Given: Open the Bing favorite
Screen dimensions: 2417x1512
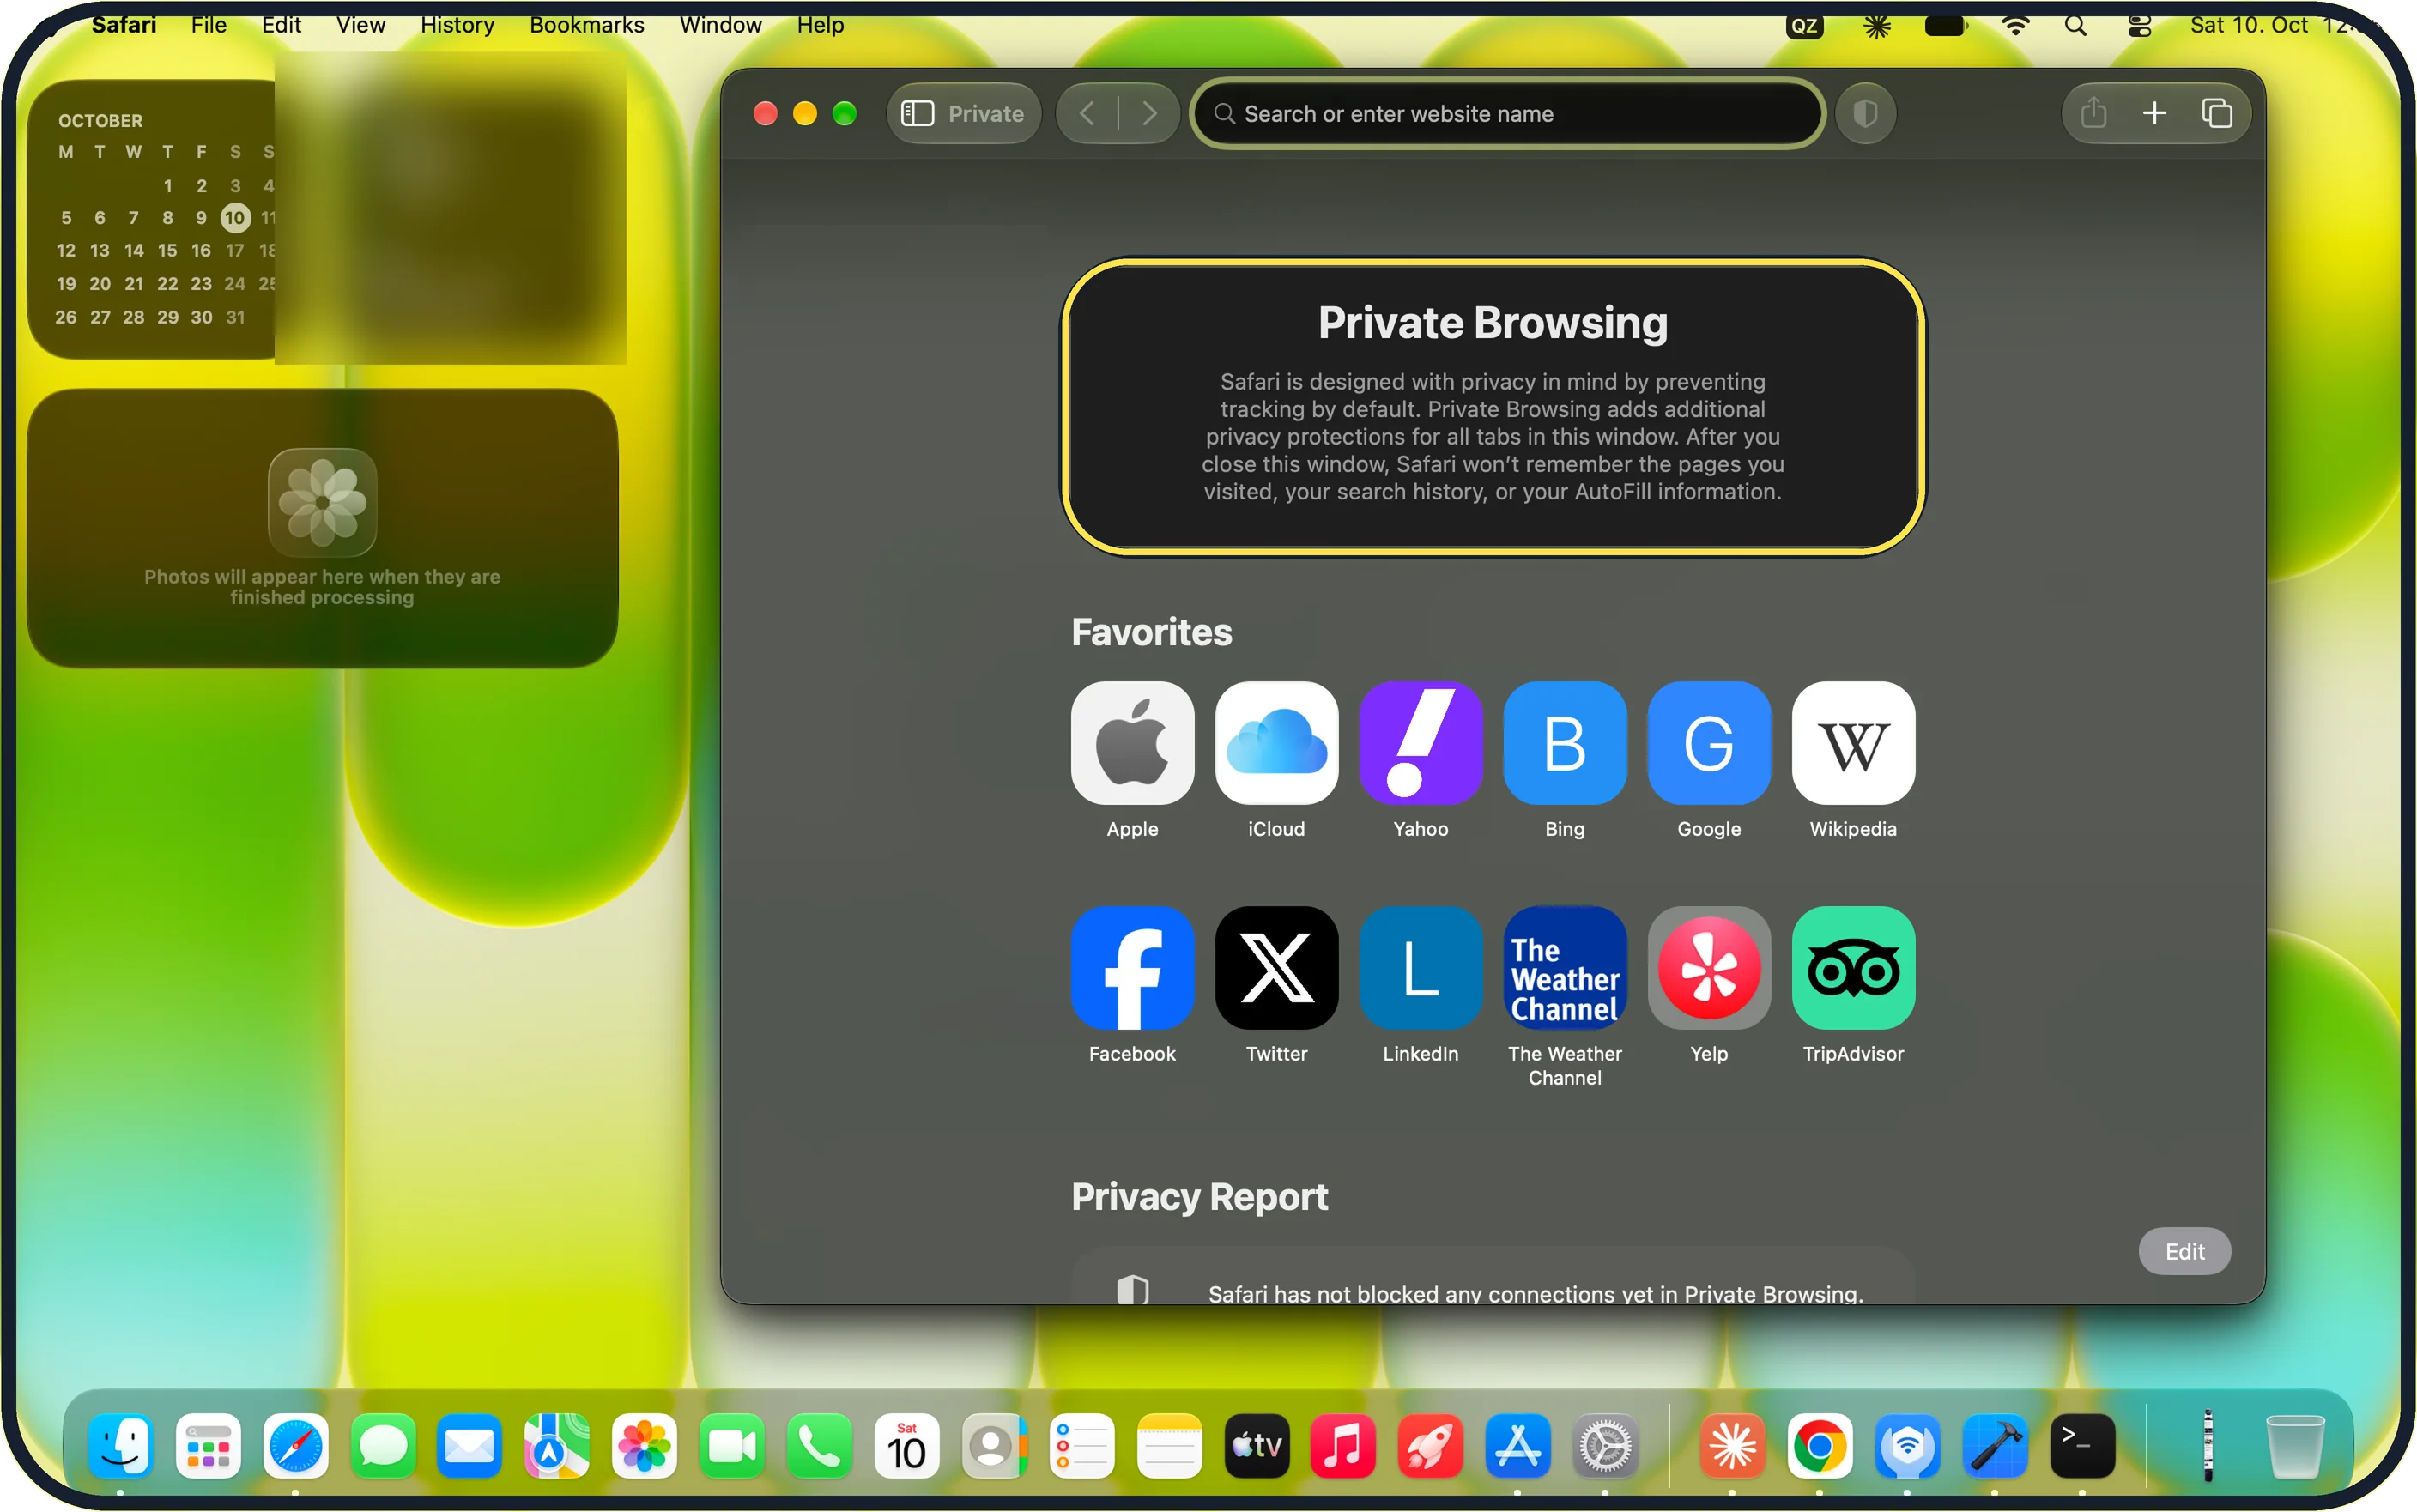Looking at the screenshot, I should click(1564, 743).
